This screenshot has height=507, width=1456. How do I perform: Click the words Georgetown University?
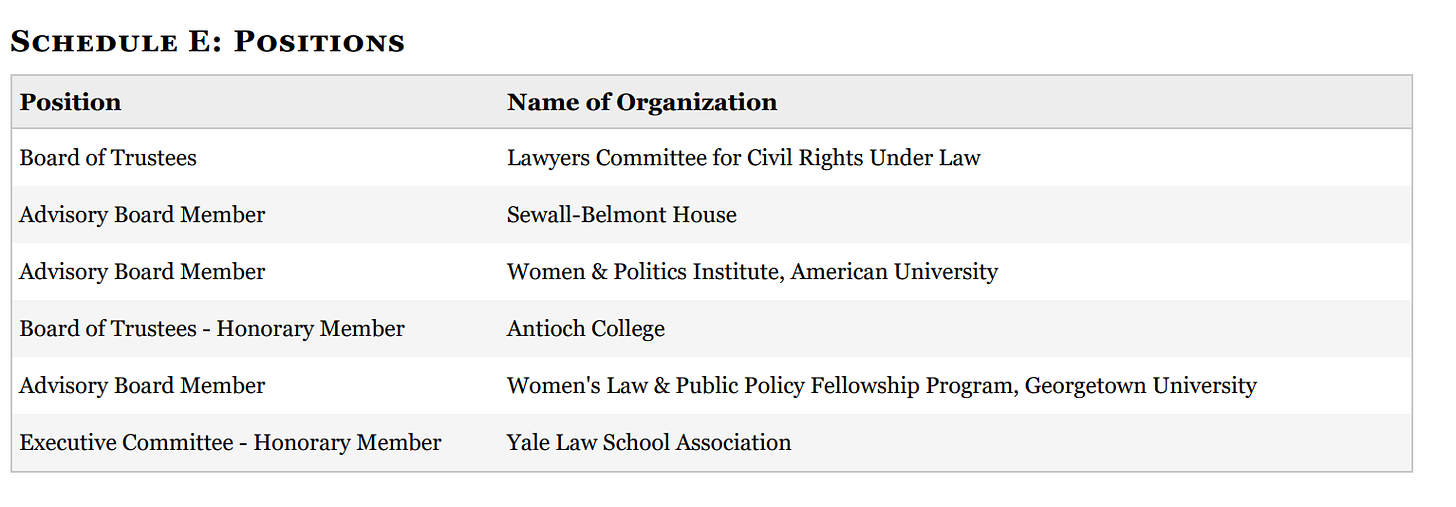click(x=1140, y=386)
